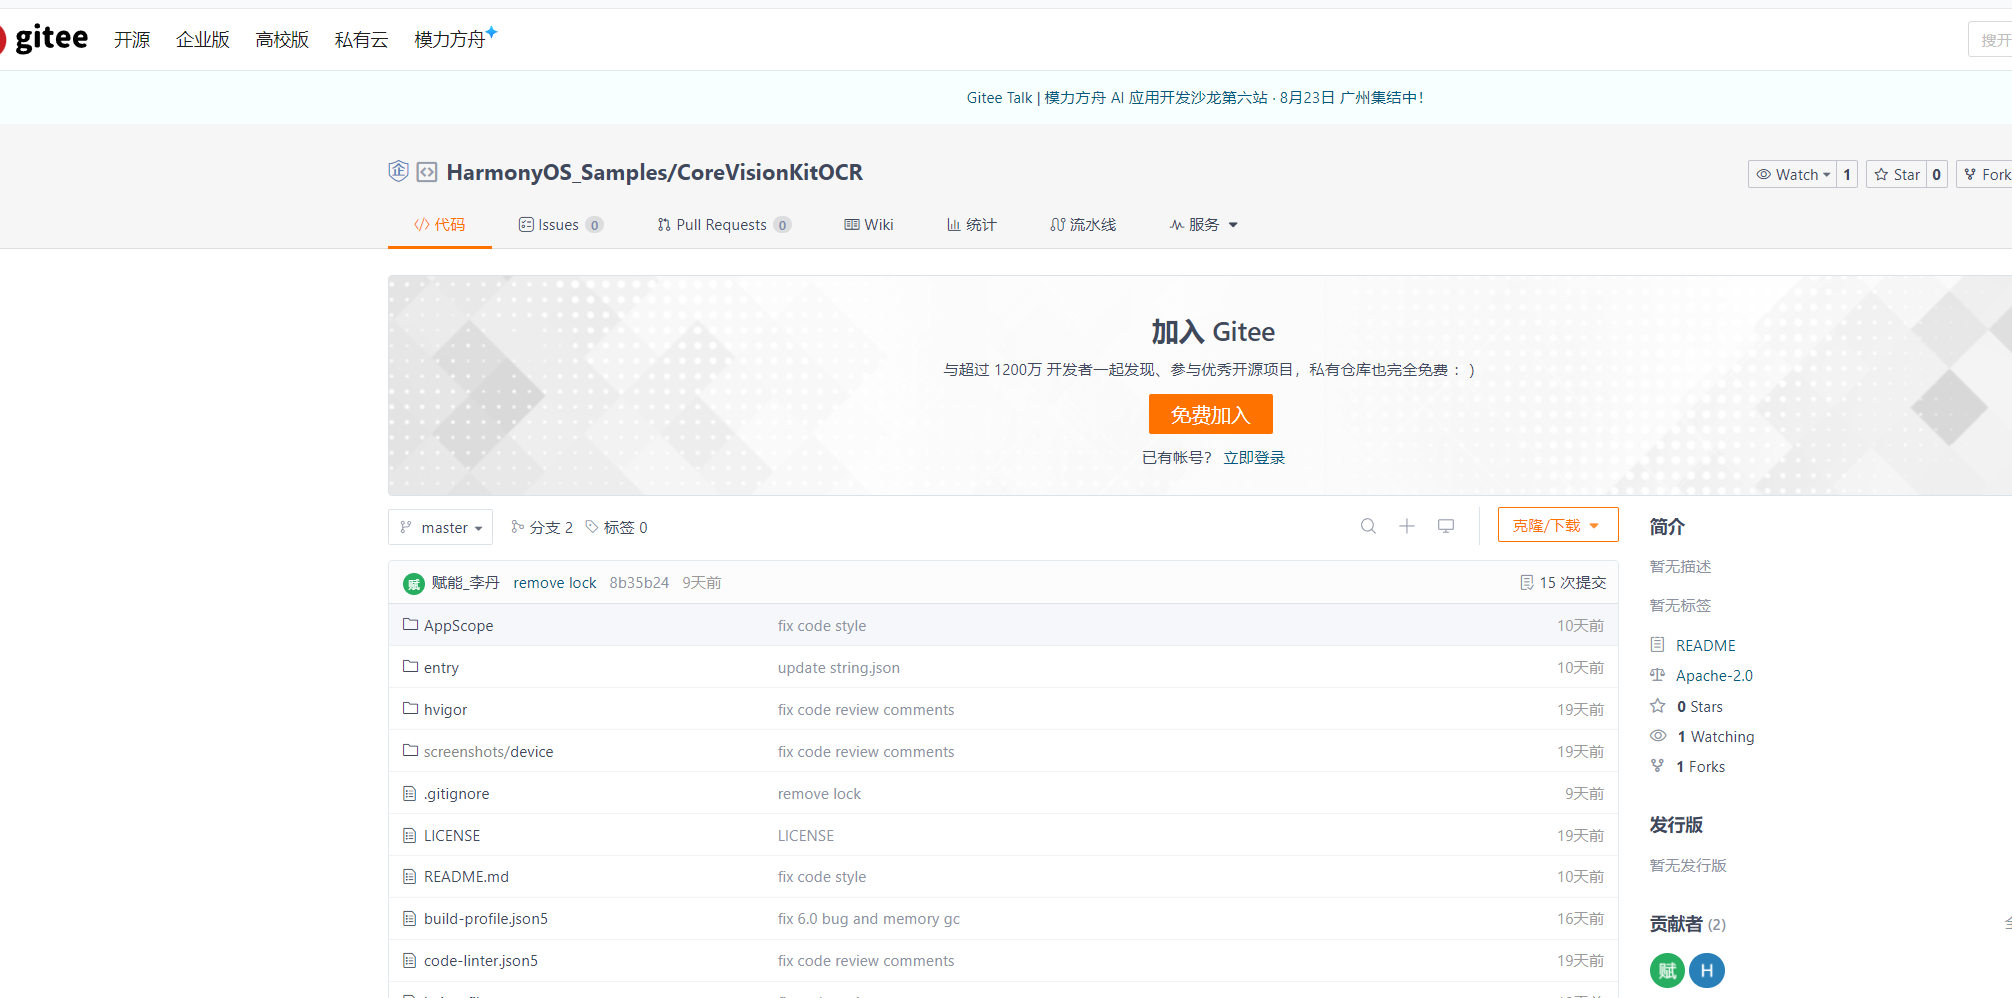
Task: Open the hvigor folder
Action: (x=445, y=709)
